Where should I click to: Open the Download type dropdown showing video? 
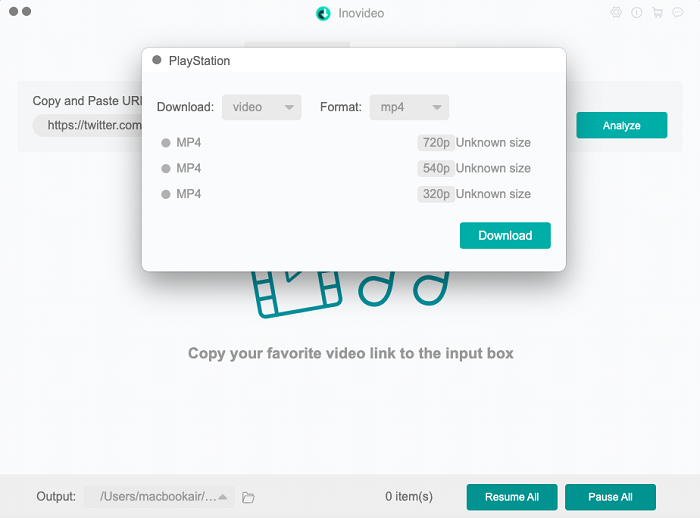coord(262,107)
